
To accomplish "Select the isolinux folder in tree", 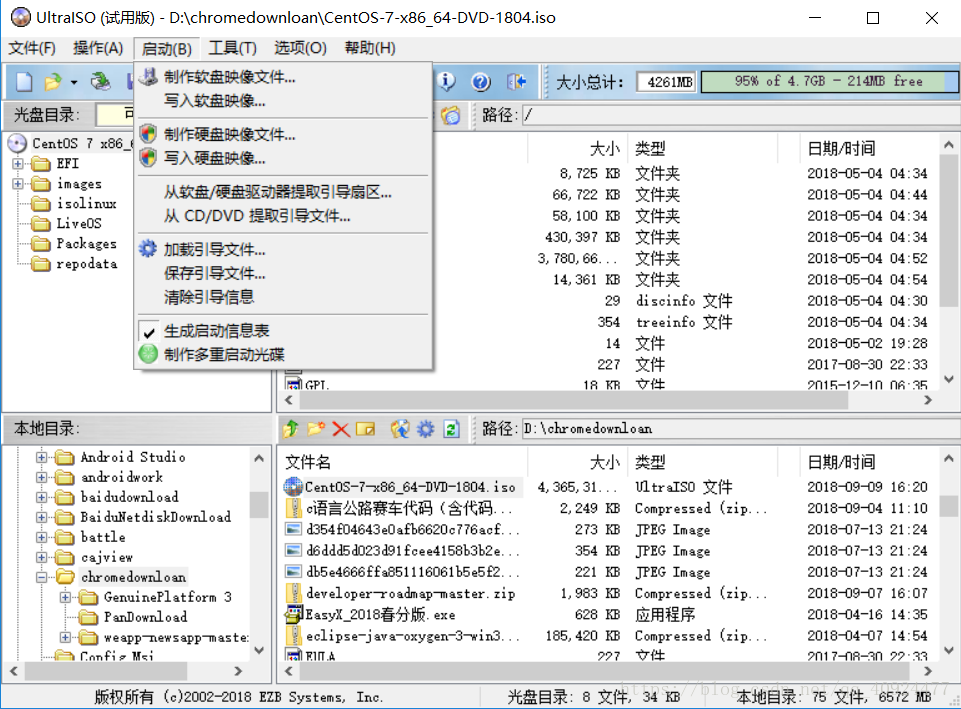I will (86, 203).
